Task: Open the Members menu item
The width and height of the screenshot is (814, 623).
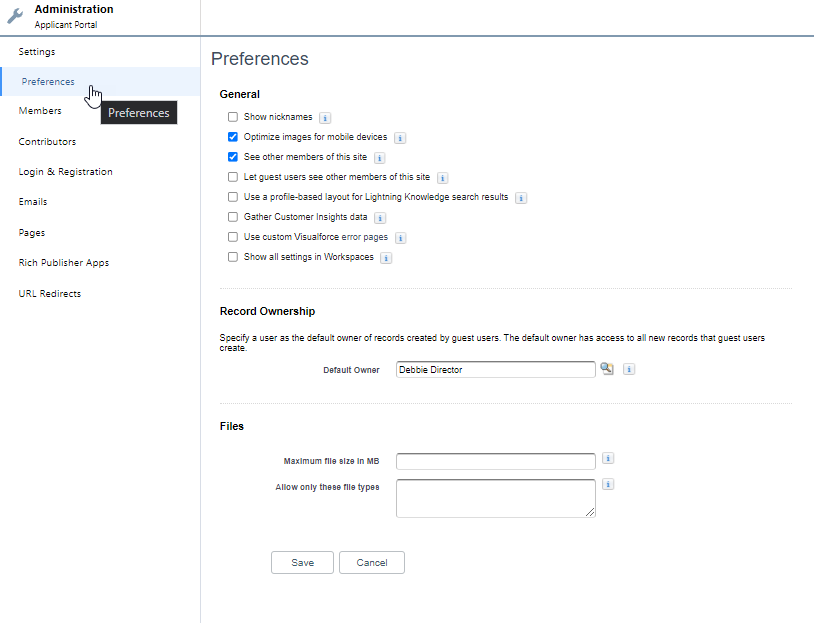Action: (x=40, y=111)
